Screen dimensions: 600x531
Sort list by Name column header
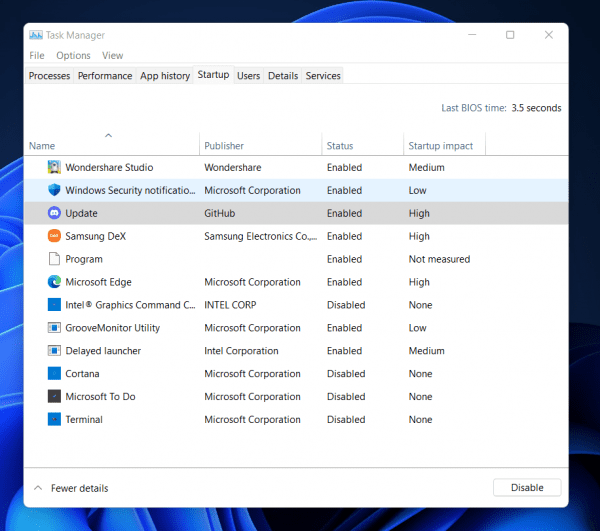tap(42, 146)
